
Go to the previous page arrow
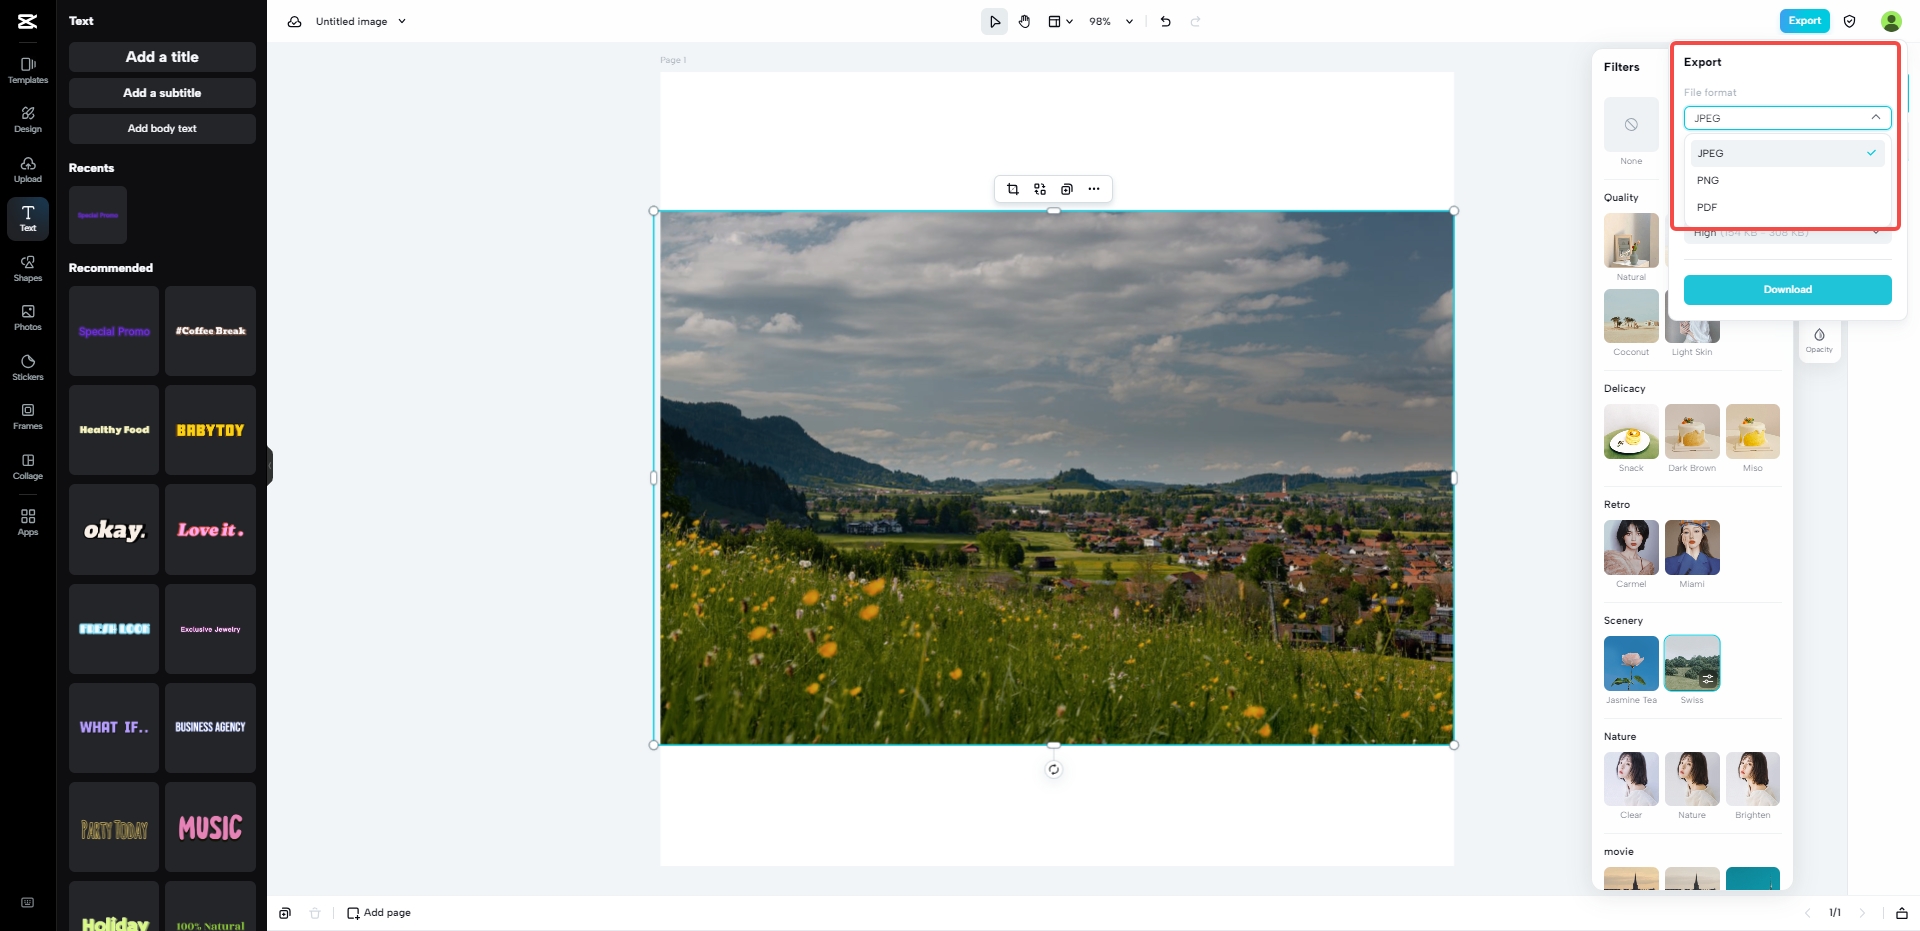click(1807, 913)
